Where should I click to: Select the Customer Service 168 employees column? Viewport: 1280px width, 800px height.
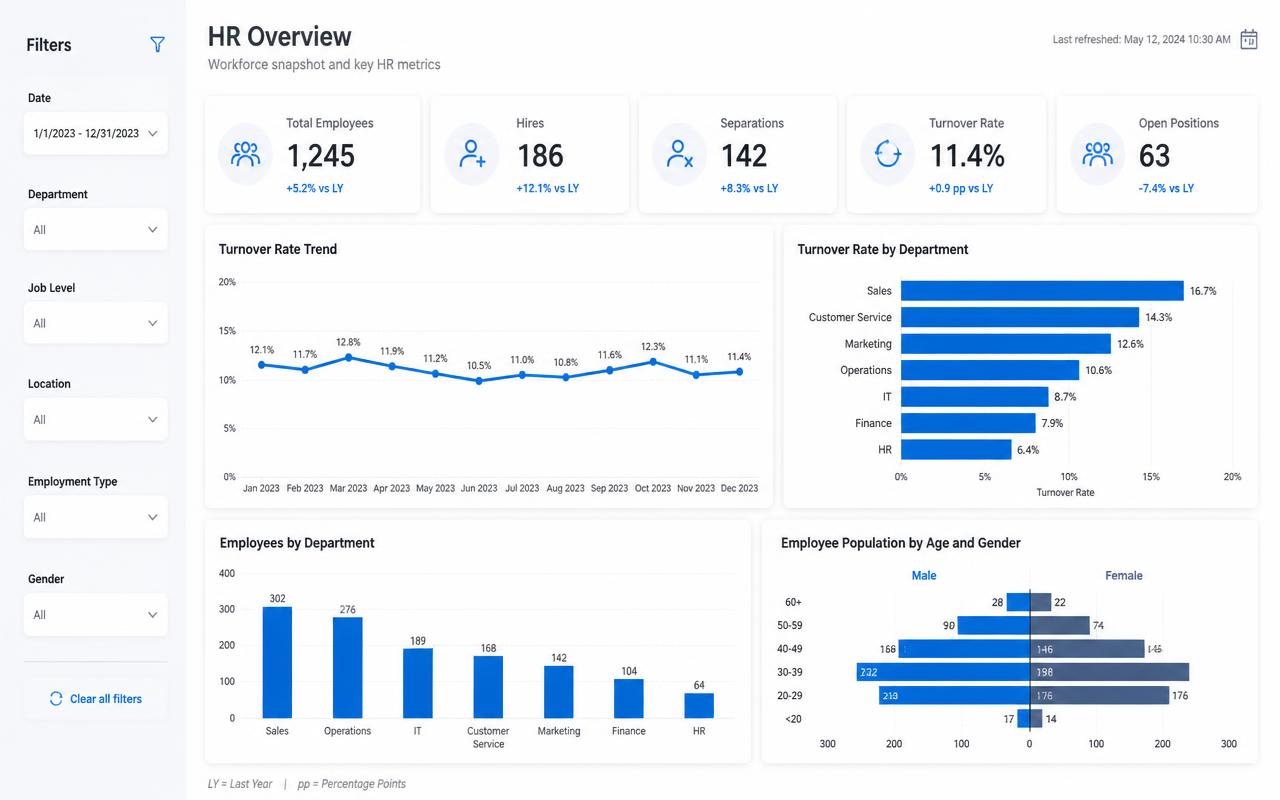[488, 687]
